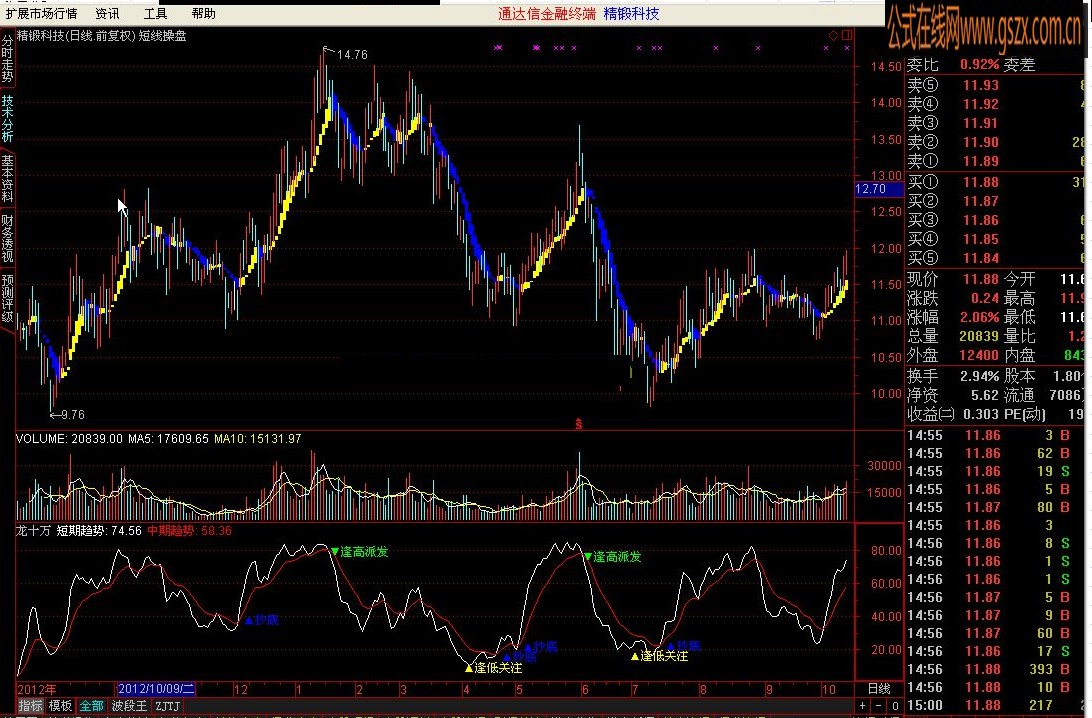The height and width of the screenshot is (718, 1092).
Task: Open the 预测评级 side tab
Action: tap(7, 299)
